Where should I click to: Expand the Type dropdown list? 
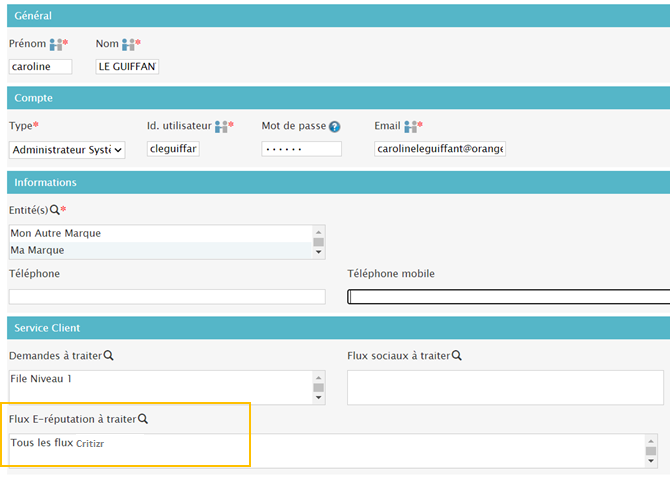click(67, 149)
